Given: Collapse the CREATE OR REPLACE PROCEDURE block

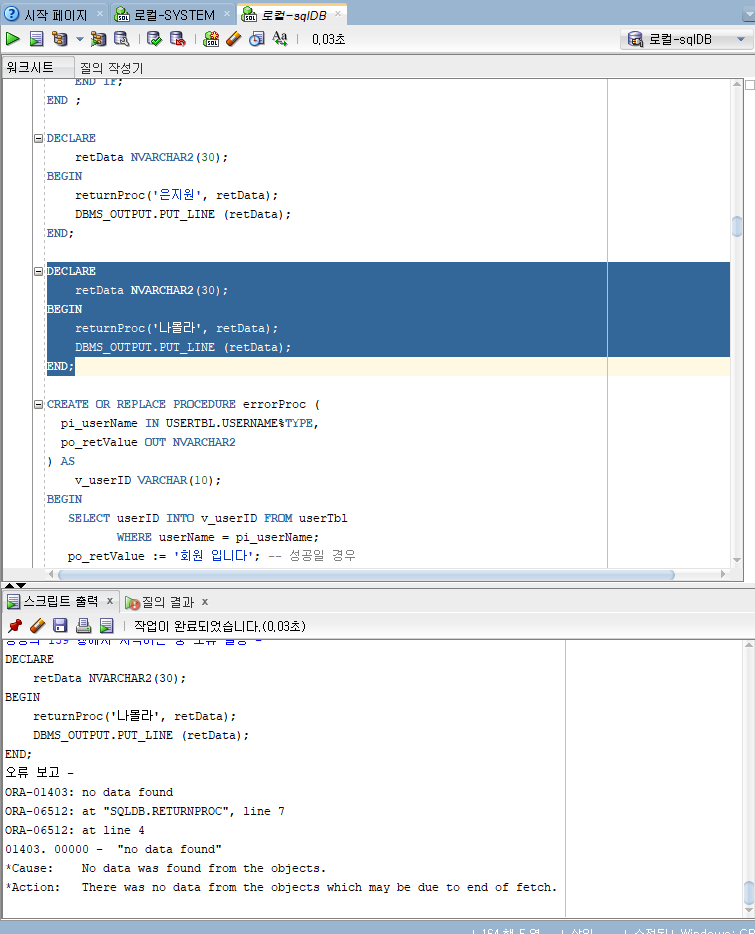Looking at the screenshot, I should (x=39, y=404).
